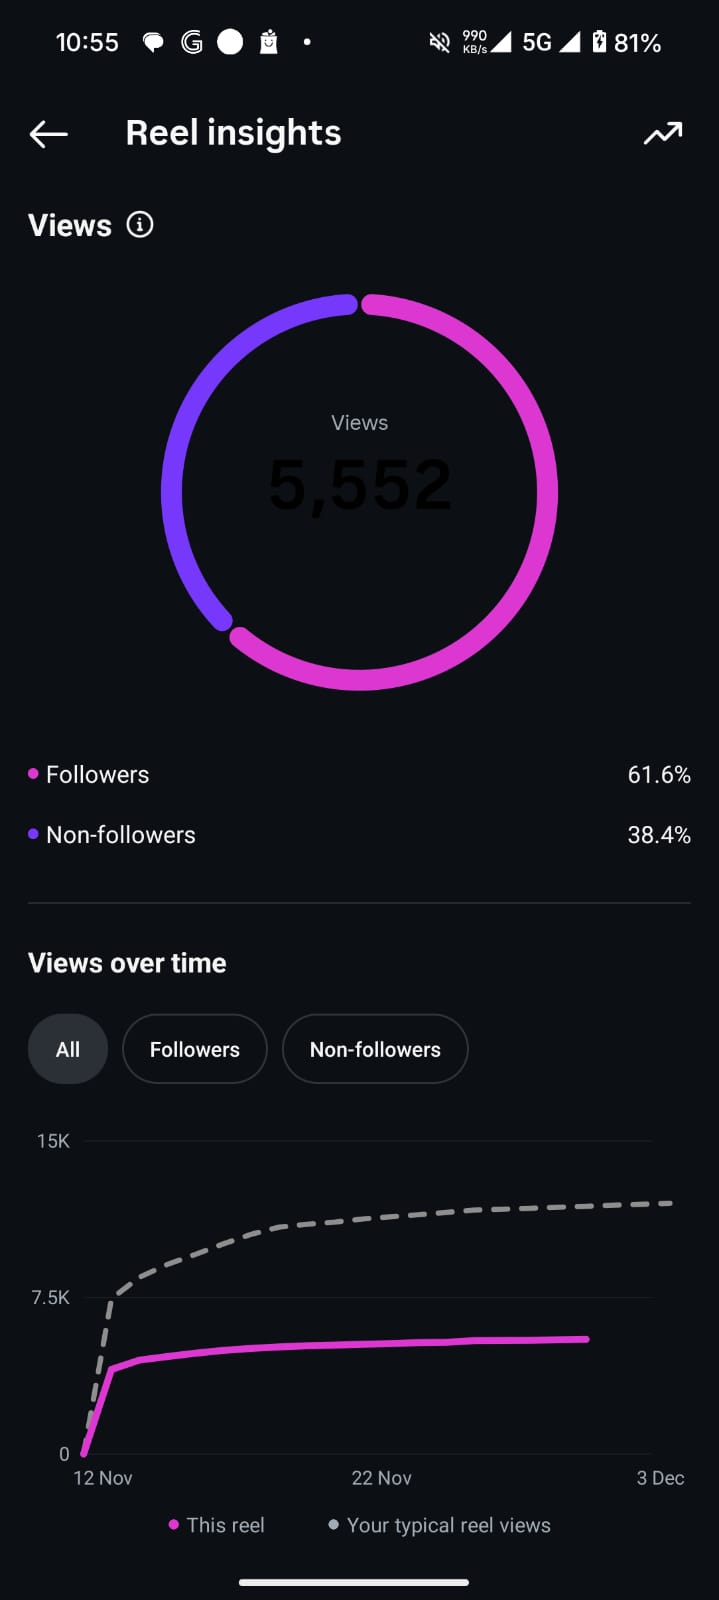719x1600 pixels.
Task: Open the trending insights arrow icon
Action: click(662, 134)
